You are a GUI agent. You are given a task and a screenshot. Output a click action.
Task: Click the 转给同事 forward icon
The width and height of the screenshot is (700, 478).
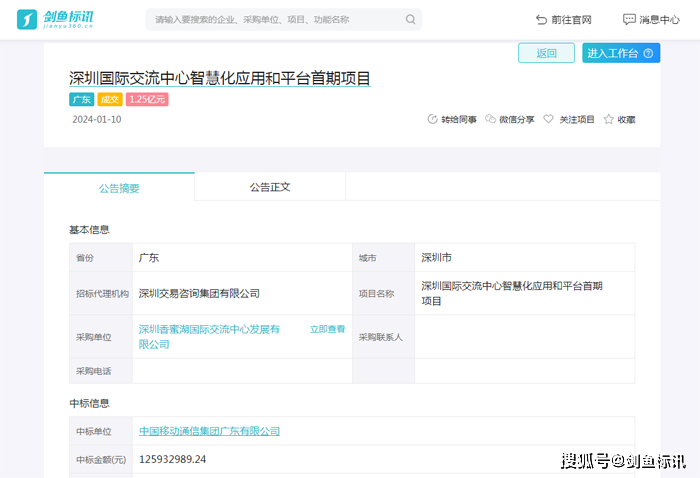[x=432, y=119]
